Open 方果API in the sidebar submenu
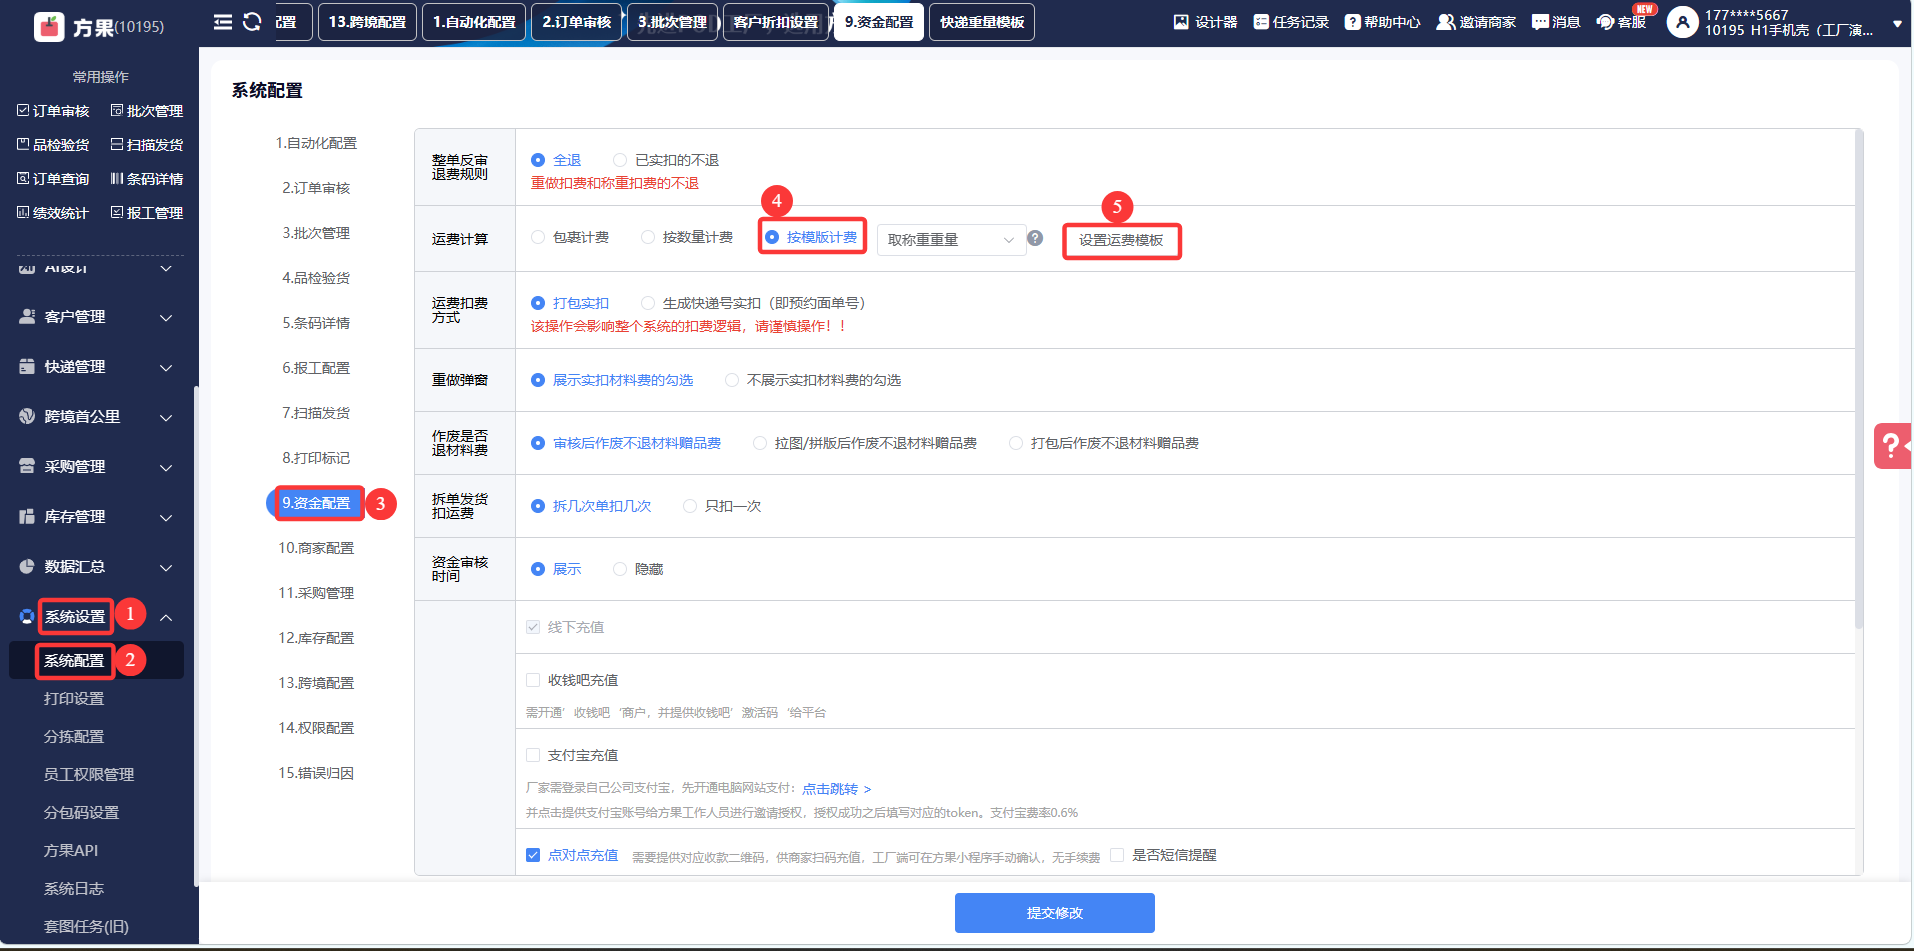Image resolution: width=1914 pixels, height=951 pixels. point(71,851)
